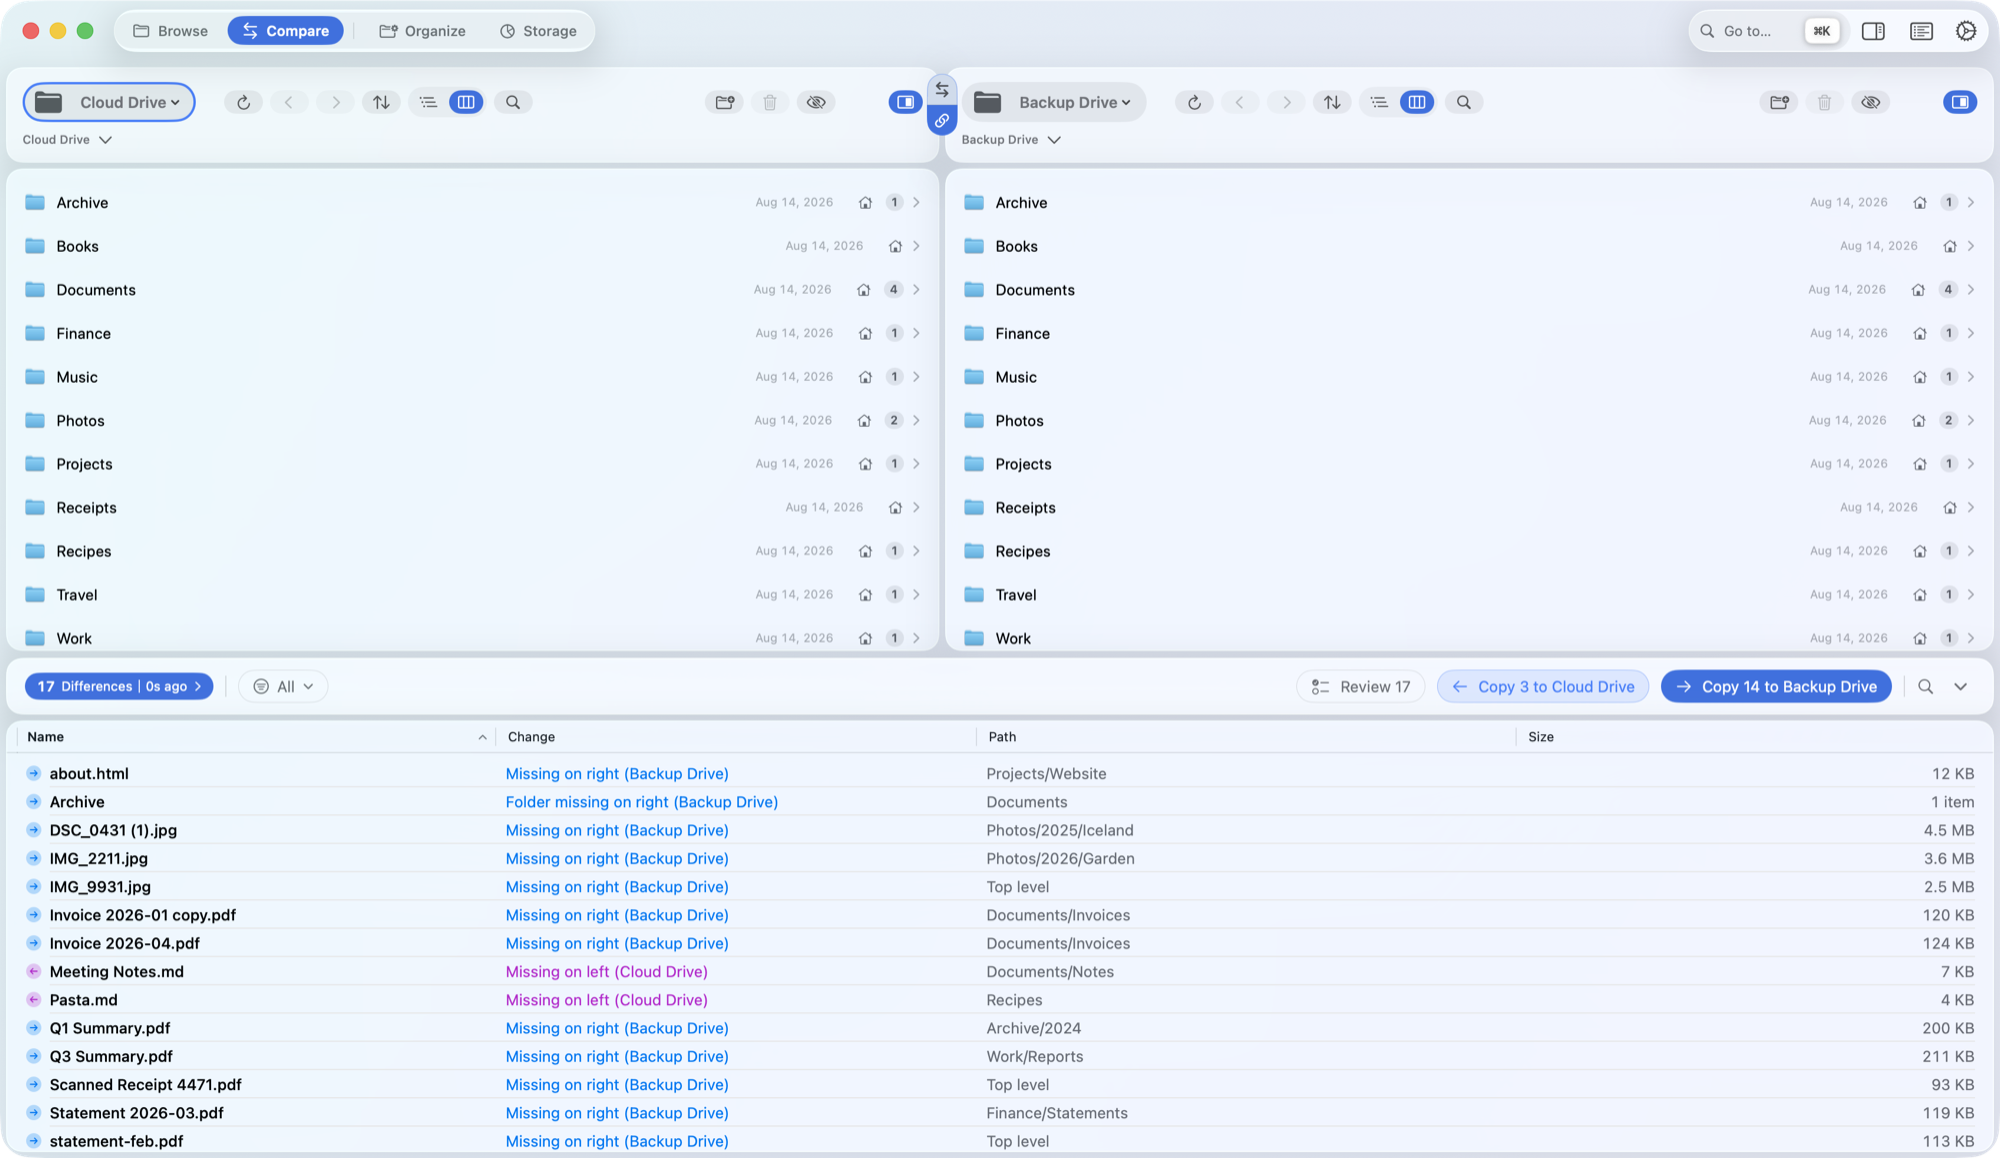Click home icon on Cloud Drive Travel row
2000x1158 pixels.
click(865, 595)
